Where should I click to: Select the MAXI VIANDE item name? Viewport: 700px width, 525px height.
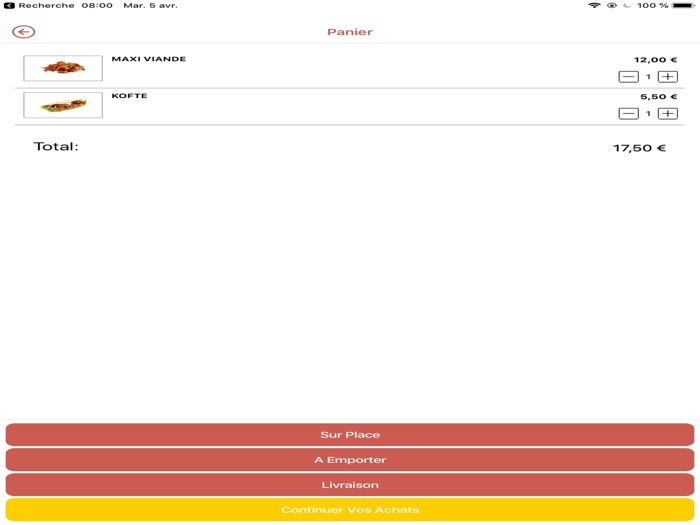[149, 59]
